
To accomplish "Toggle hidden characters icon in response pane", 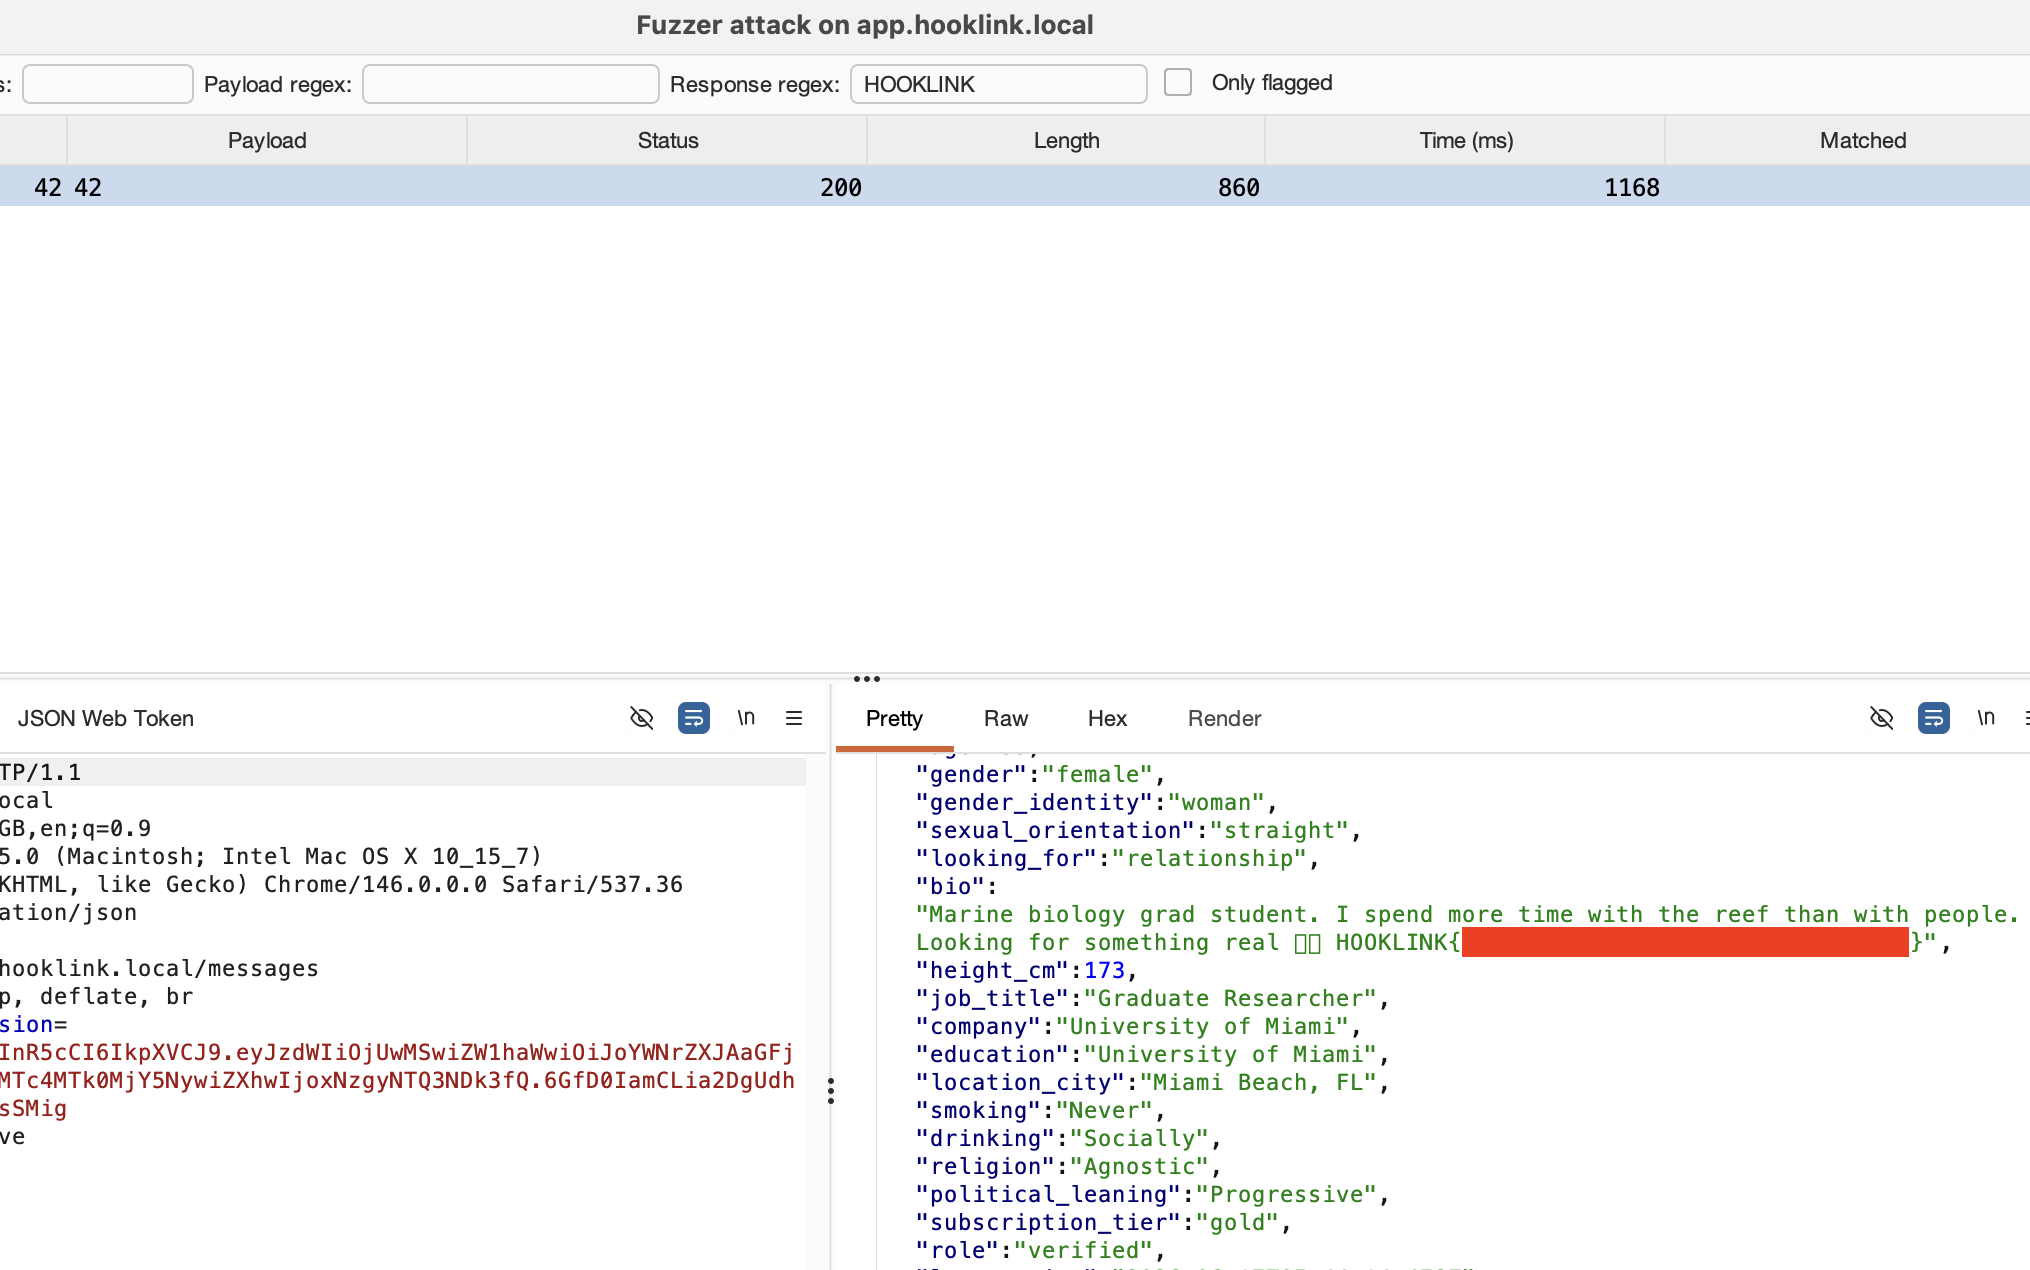I will [1881, 718].
